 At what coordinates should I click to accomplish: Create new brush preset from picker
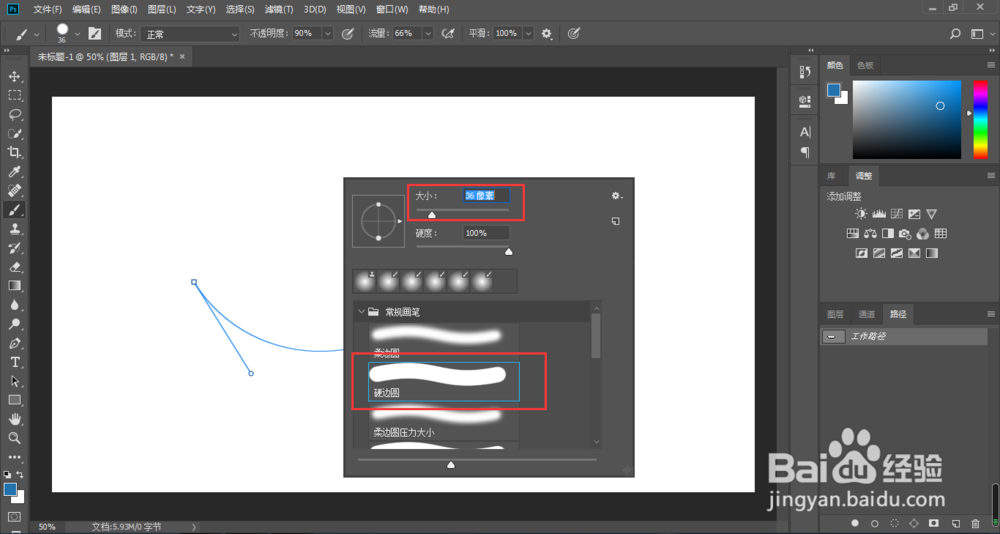click(615, 221)
